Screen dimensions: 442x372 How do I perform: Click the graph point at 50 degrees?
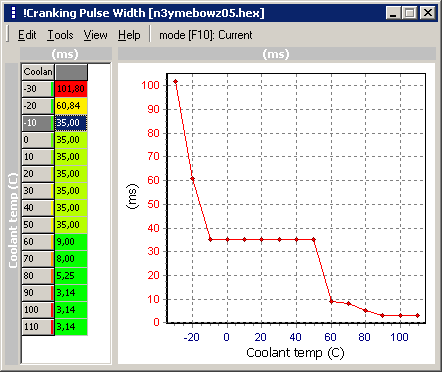[314, 240]
